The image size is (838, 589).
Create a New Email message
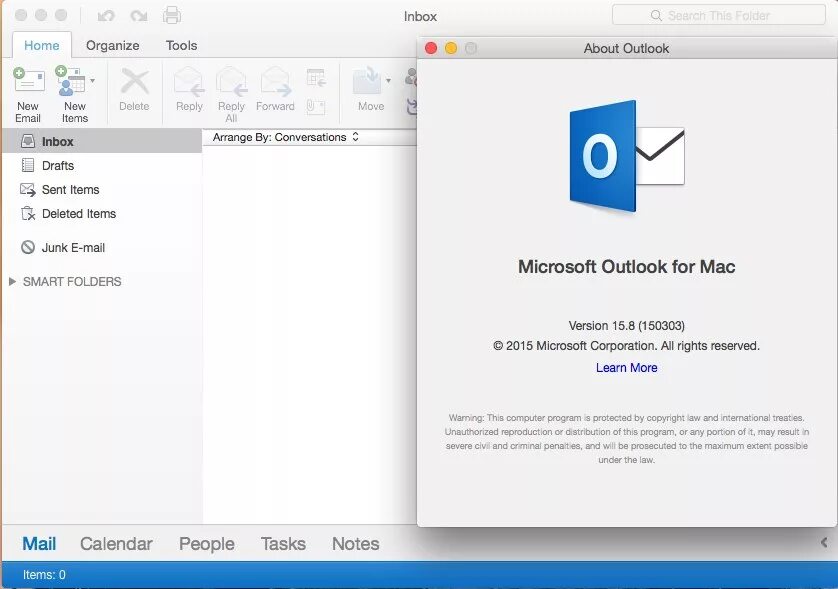[28, 95]
